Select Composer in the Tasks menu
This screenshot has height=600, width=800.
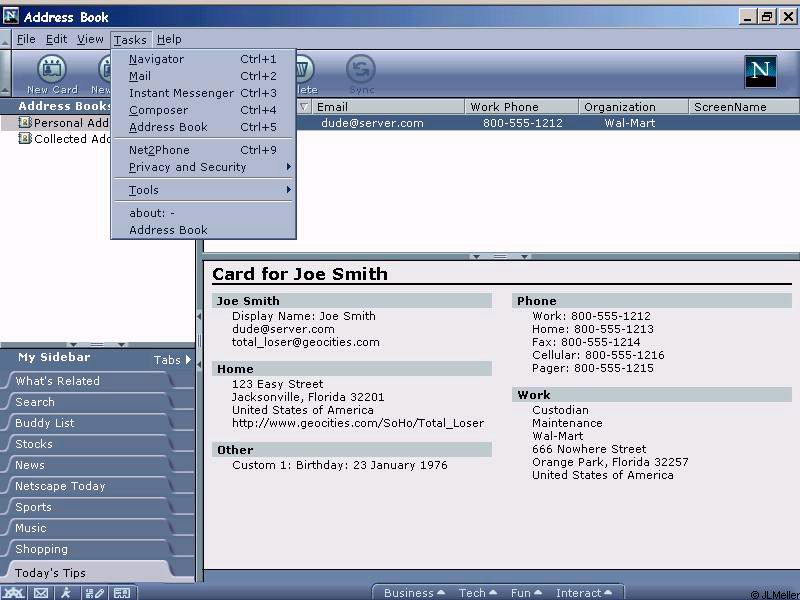203,110
